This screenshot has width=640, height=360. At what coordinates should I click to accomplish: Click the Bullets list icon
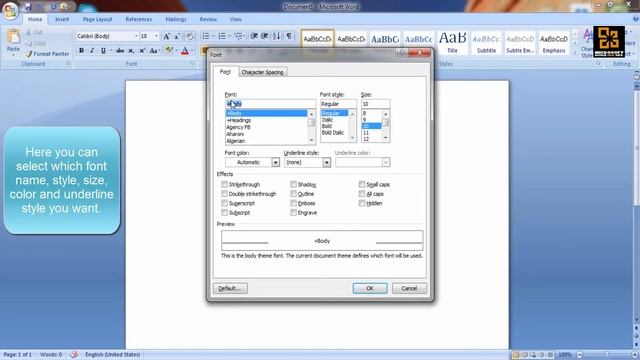coord(206,36)
